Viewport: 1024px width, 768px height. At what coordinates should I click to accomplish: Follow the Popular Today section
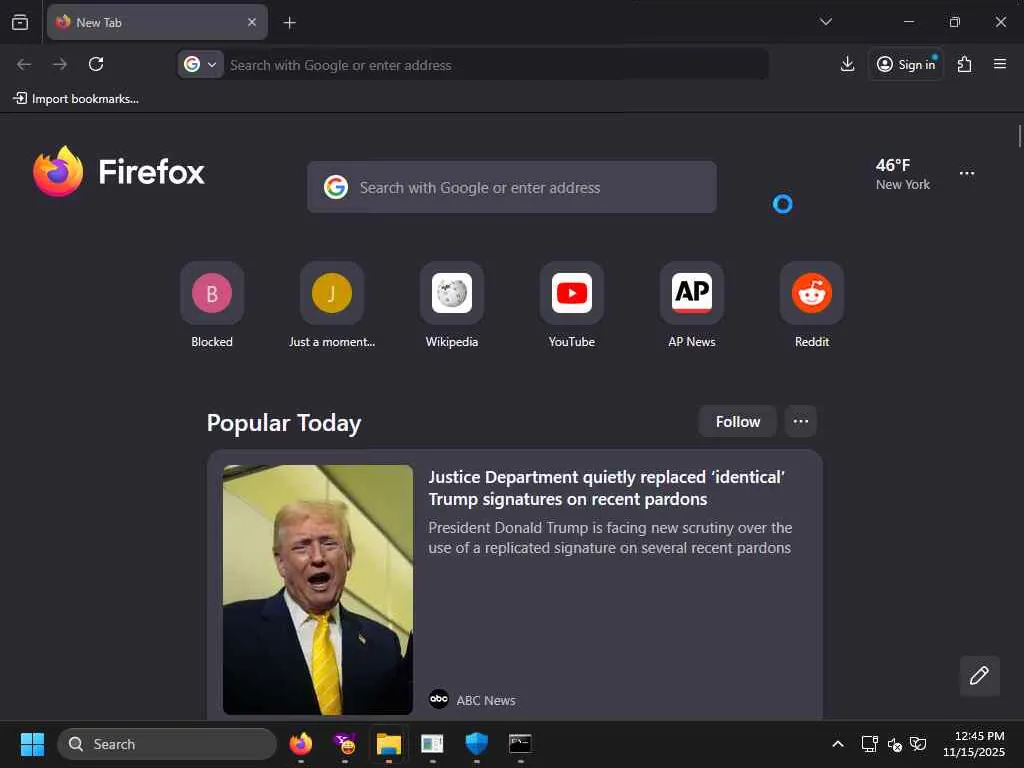(737, 422)
